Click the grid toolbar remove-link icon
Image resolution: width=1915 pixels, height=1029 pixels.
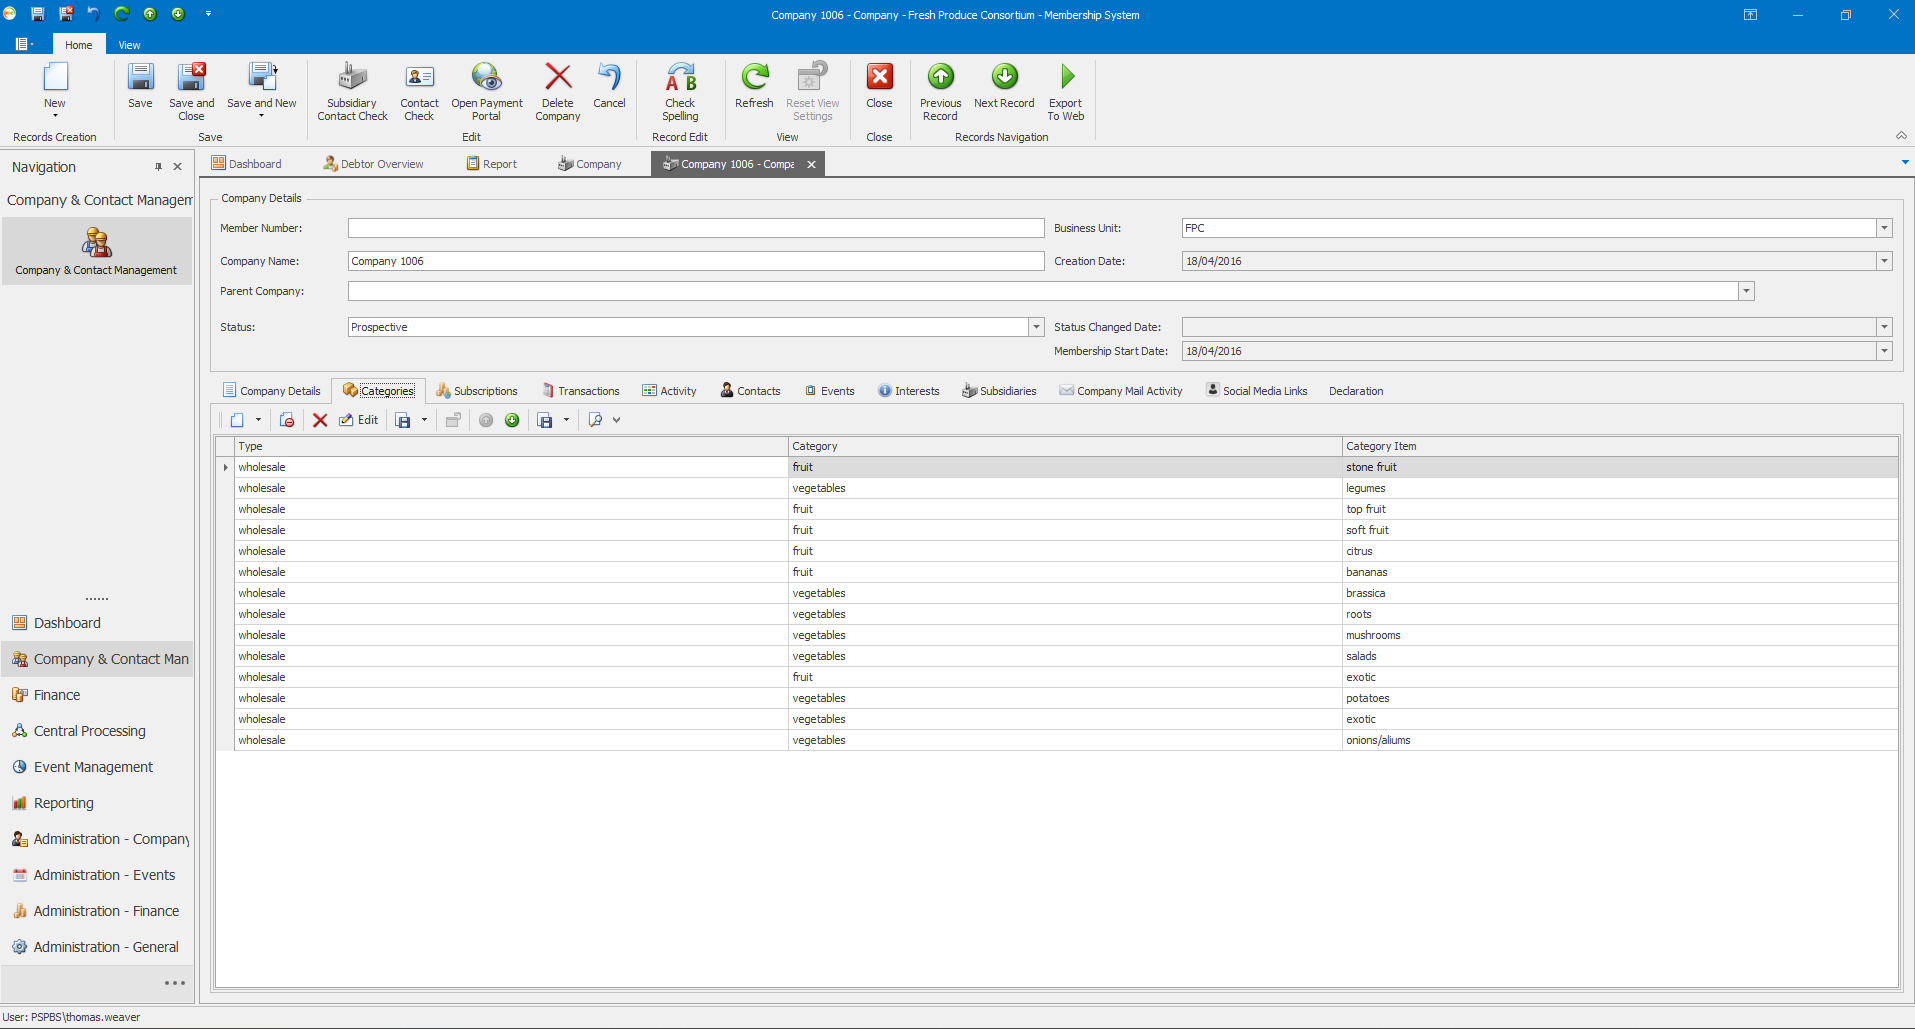(287, 420)
